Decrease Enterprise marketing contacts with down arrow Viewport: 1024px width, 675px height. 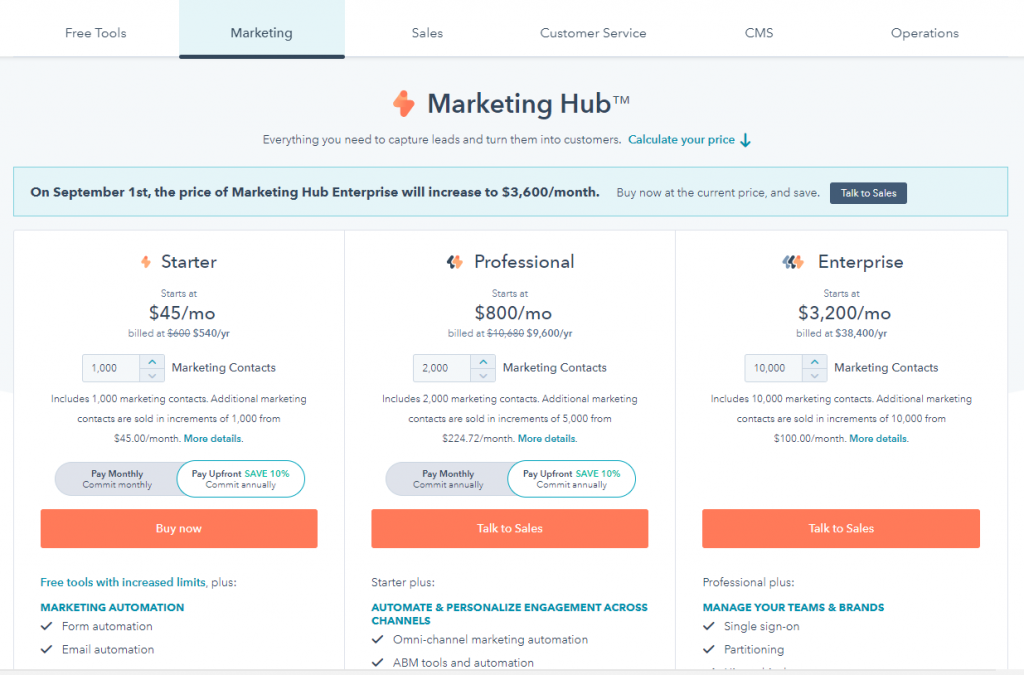pyautogui.click(x=814, y=375)
